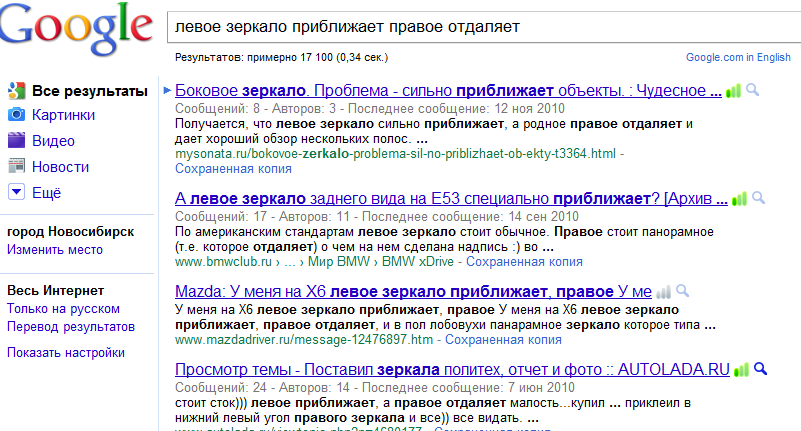Switch to 'Картинки' image search

point(63,115)
